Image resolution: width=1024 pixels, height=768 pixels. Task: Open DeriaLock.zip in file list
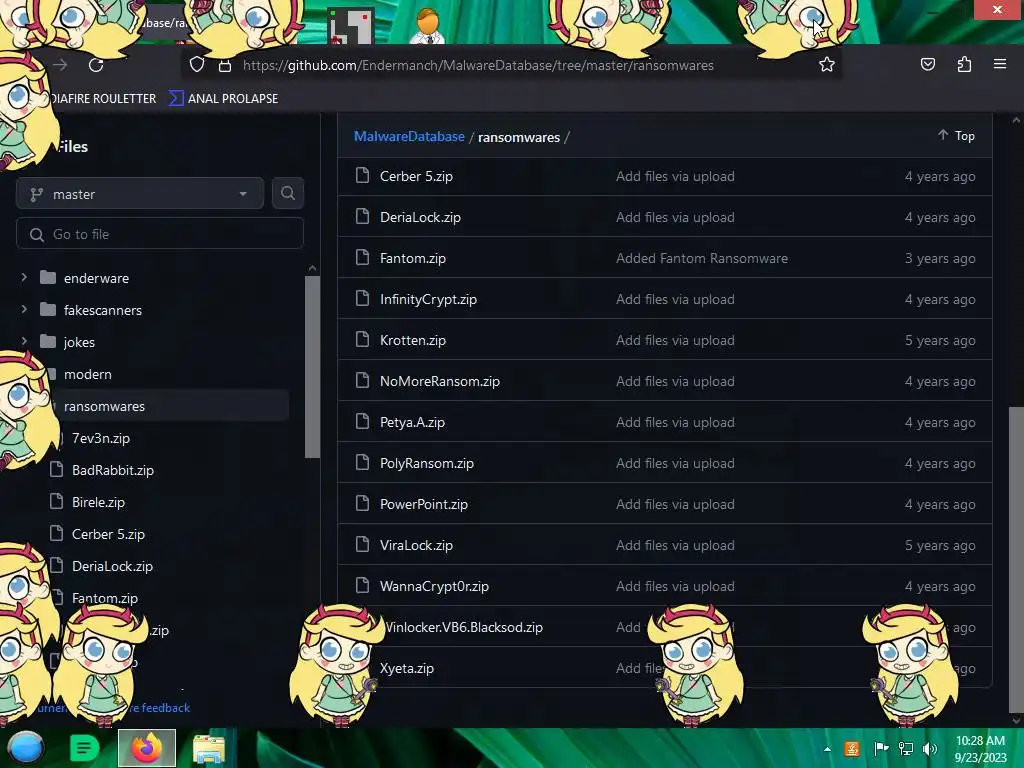420,217
